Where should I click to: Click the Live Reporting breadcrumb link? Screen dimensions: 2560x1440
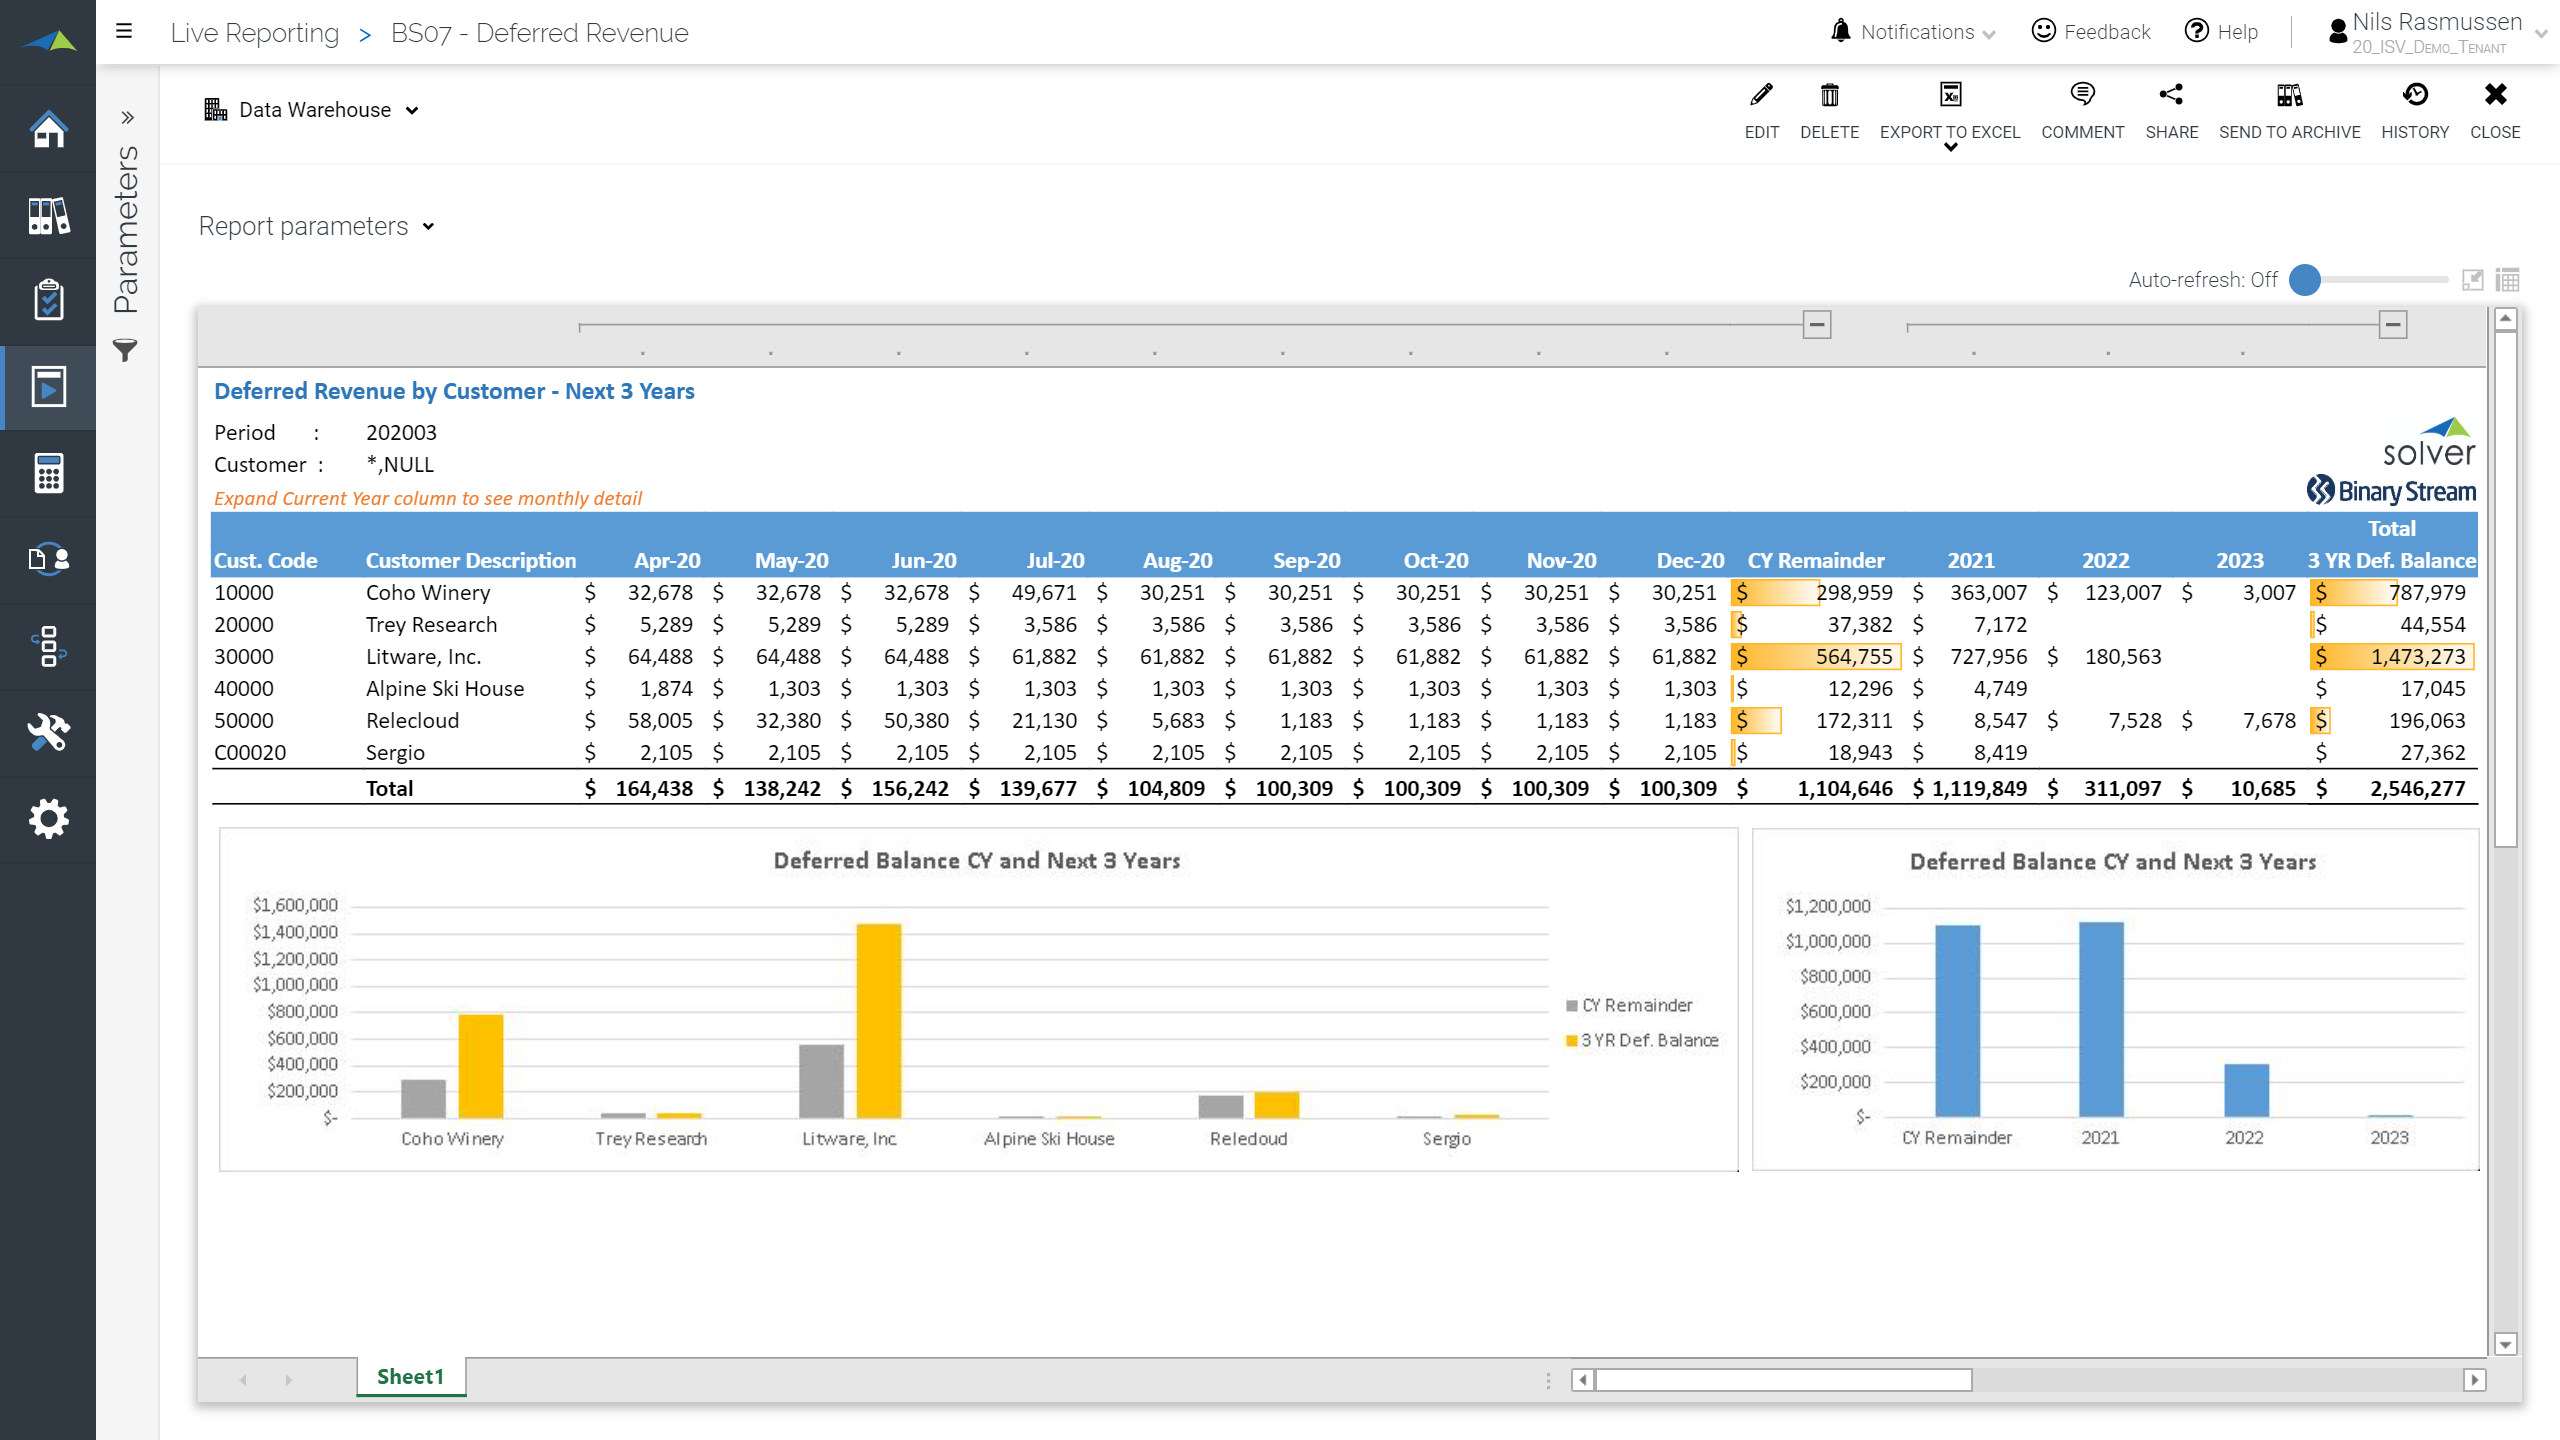click(x=255, y=33)
